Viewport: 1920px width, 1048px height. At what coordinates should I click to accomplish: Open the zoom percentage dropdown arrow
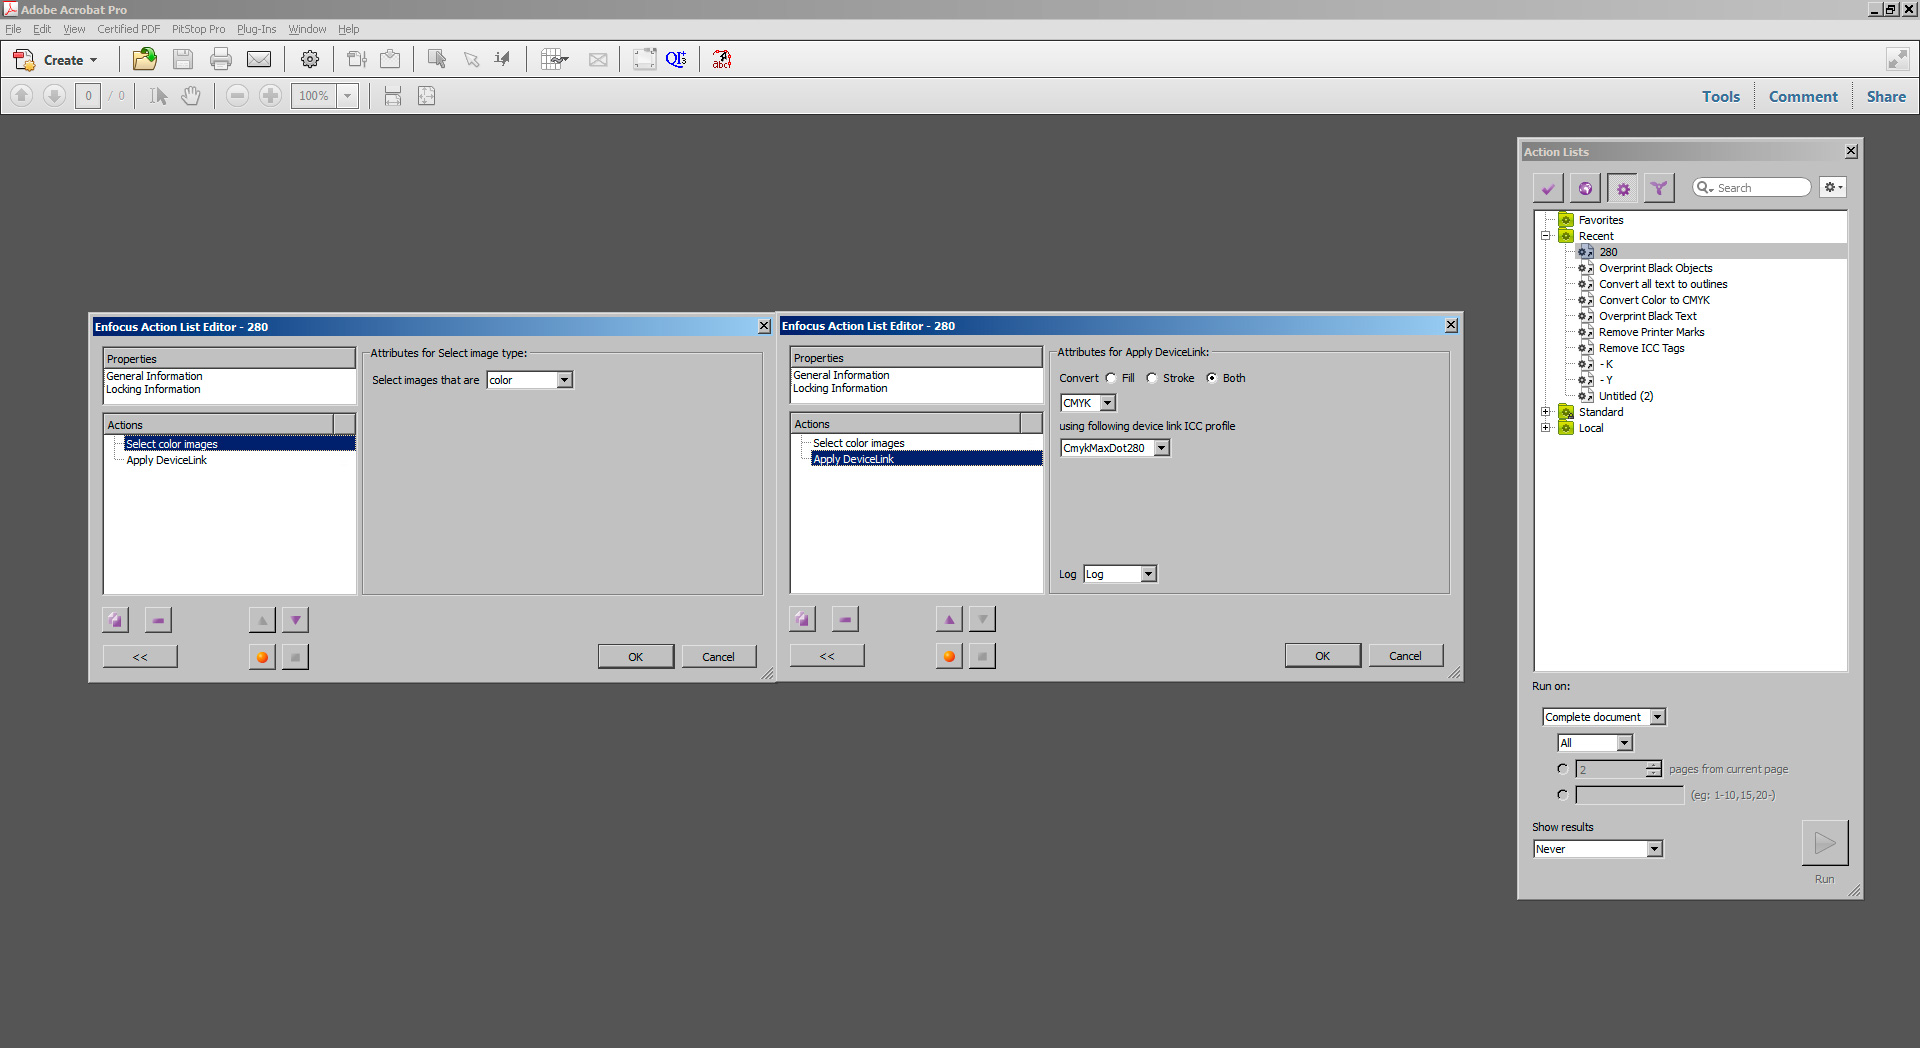click(x=347, y=96)
